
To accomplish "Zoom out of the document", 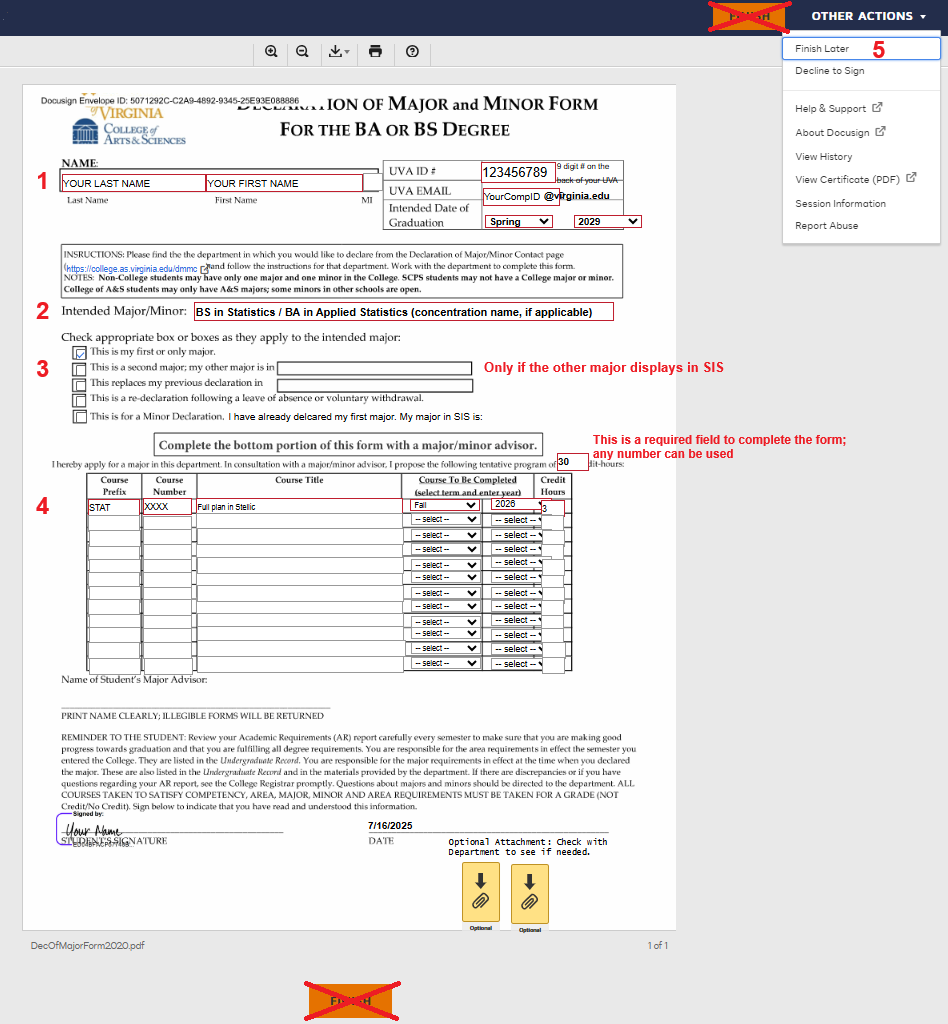I will (302, 52).
